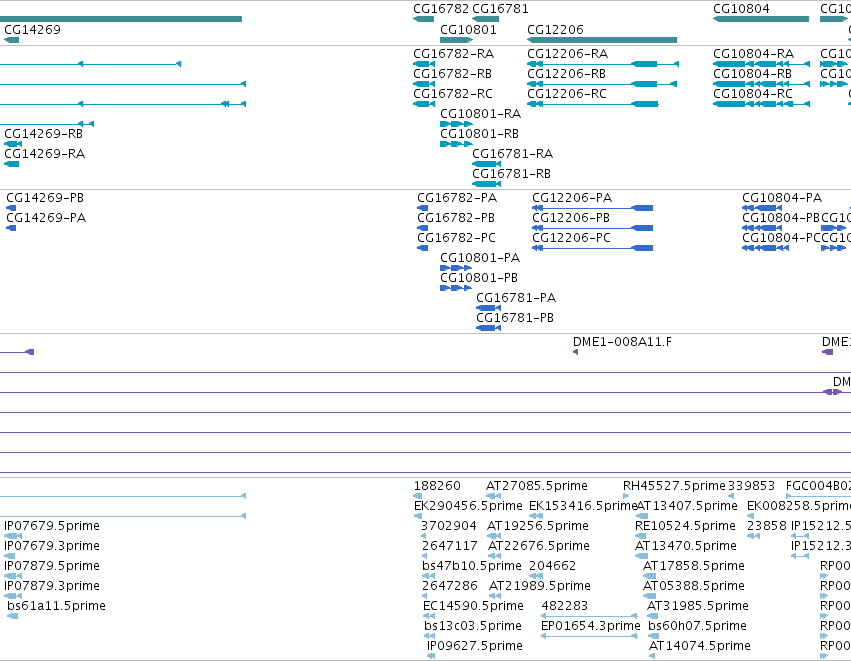The image size is (851, 661).
Task: Click EST EK290456.5prime
Action: [468, 506]
